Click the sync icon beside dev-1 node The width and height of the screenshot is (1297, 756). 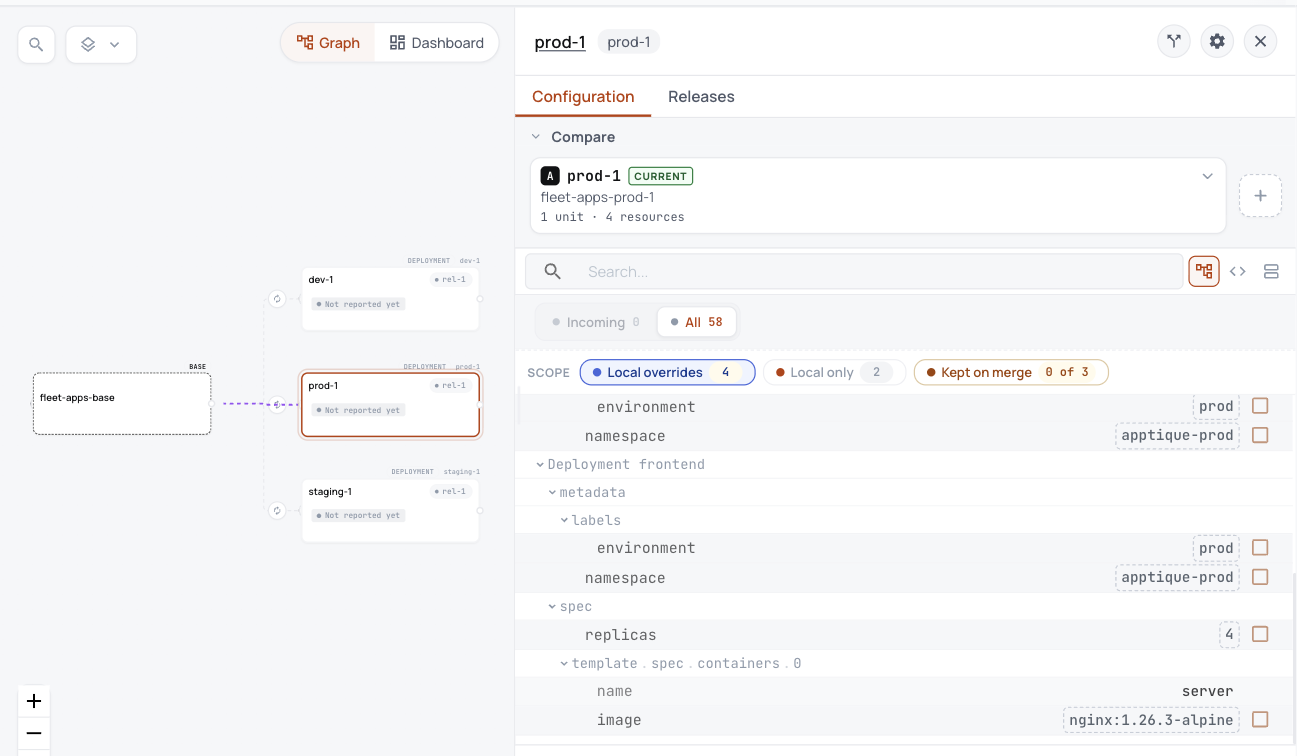tap(277, 299)
